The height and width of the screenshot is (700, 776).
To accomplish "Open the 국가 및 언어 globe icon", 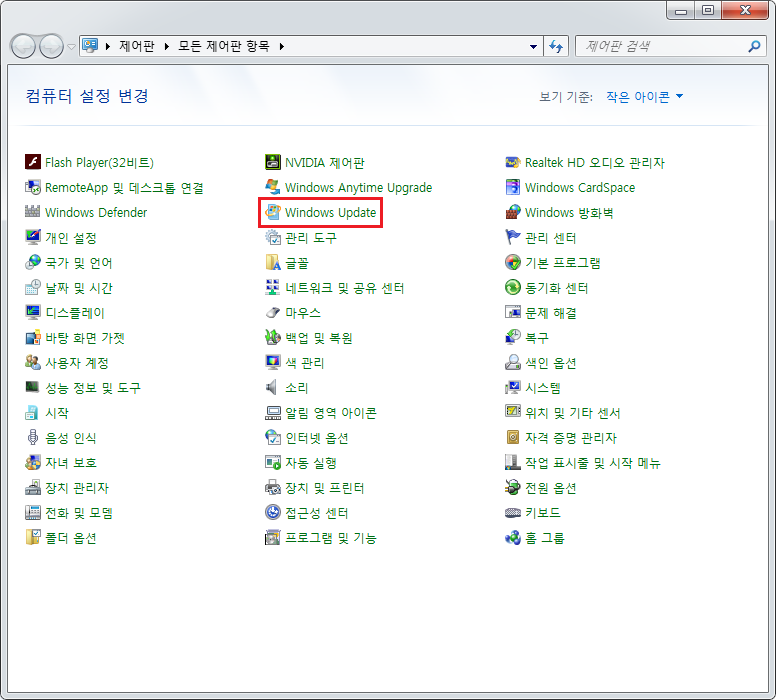I will click(33, 262).
